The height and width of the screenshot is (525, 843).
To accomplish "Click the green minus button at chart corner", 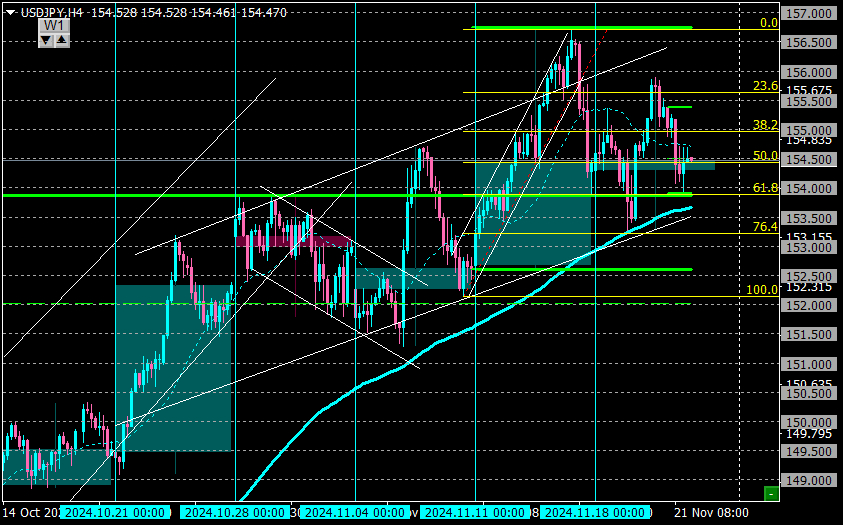I will (x=771, y=493).
